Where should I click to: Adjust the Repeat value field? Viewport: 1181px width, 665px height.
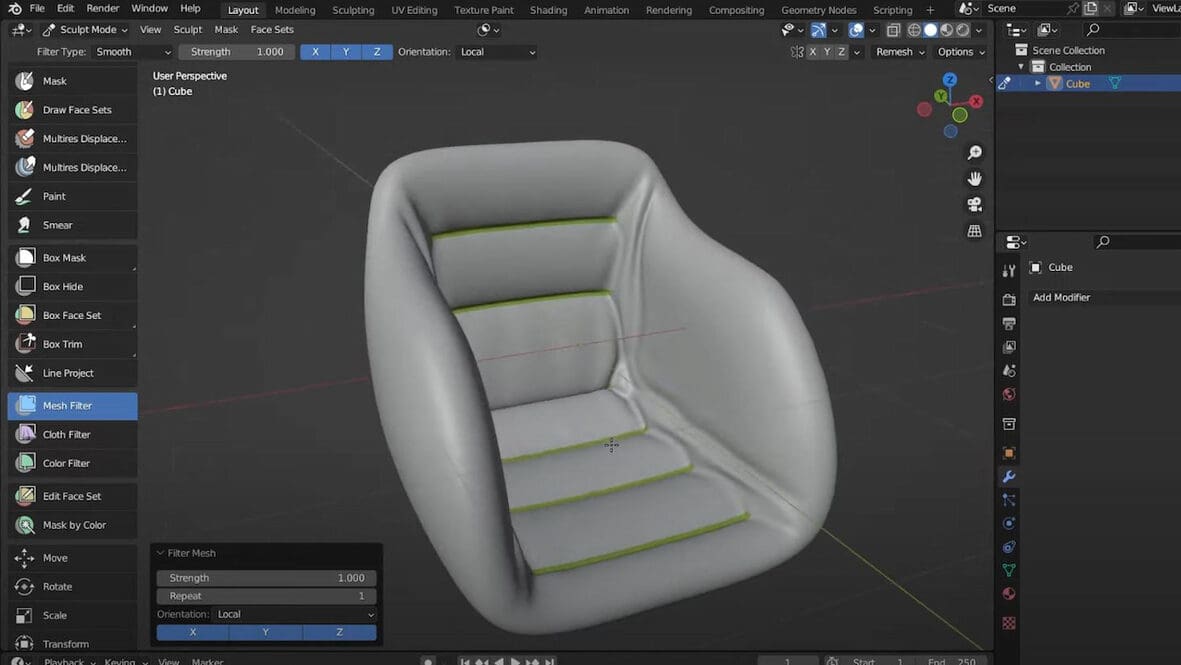(267, 596)
